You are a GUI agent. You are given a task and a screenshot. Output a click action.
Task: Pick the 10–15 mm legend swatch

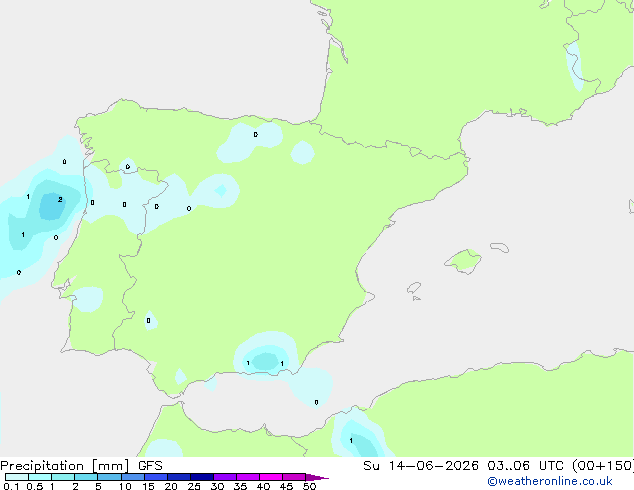tap(132, 477)
